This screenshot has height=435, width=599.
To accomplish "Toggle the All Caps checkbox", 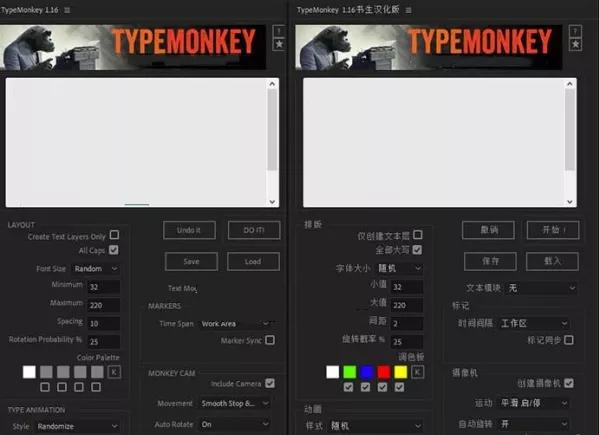I will coord(113,250).
